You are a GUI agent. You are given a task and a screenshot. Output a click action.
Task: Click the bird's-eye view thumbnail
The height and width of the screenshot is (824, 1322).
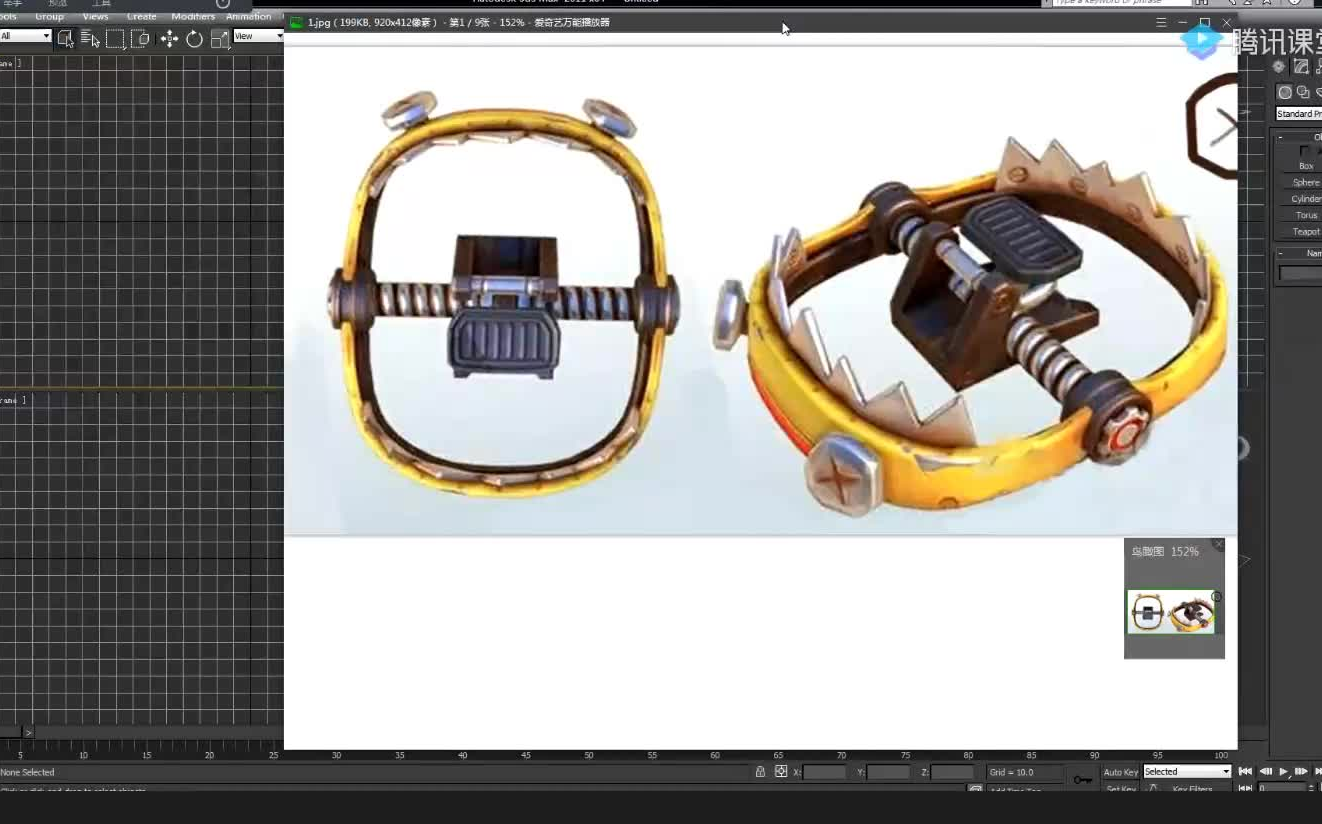click(x=1171, y=611)
